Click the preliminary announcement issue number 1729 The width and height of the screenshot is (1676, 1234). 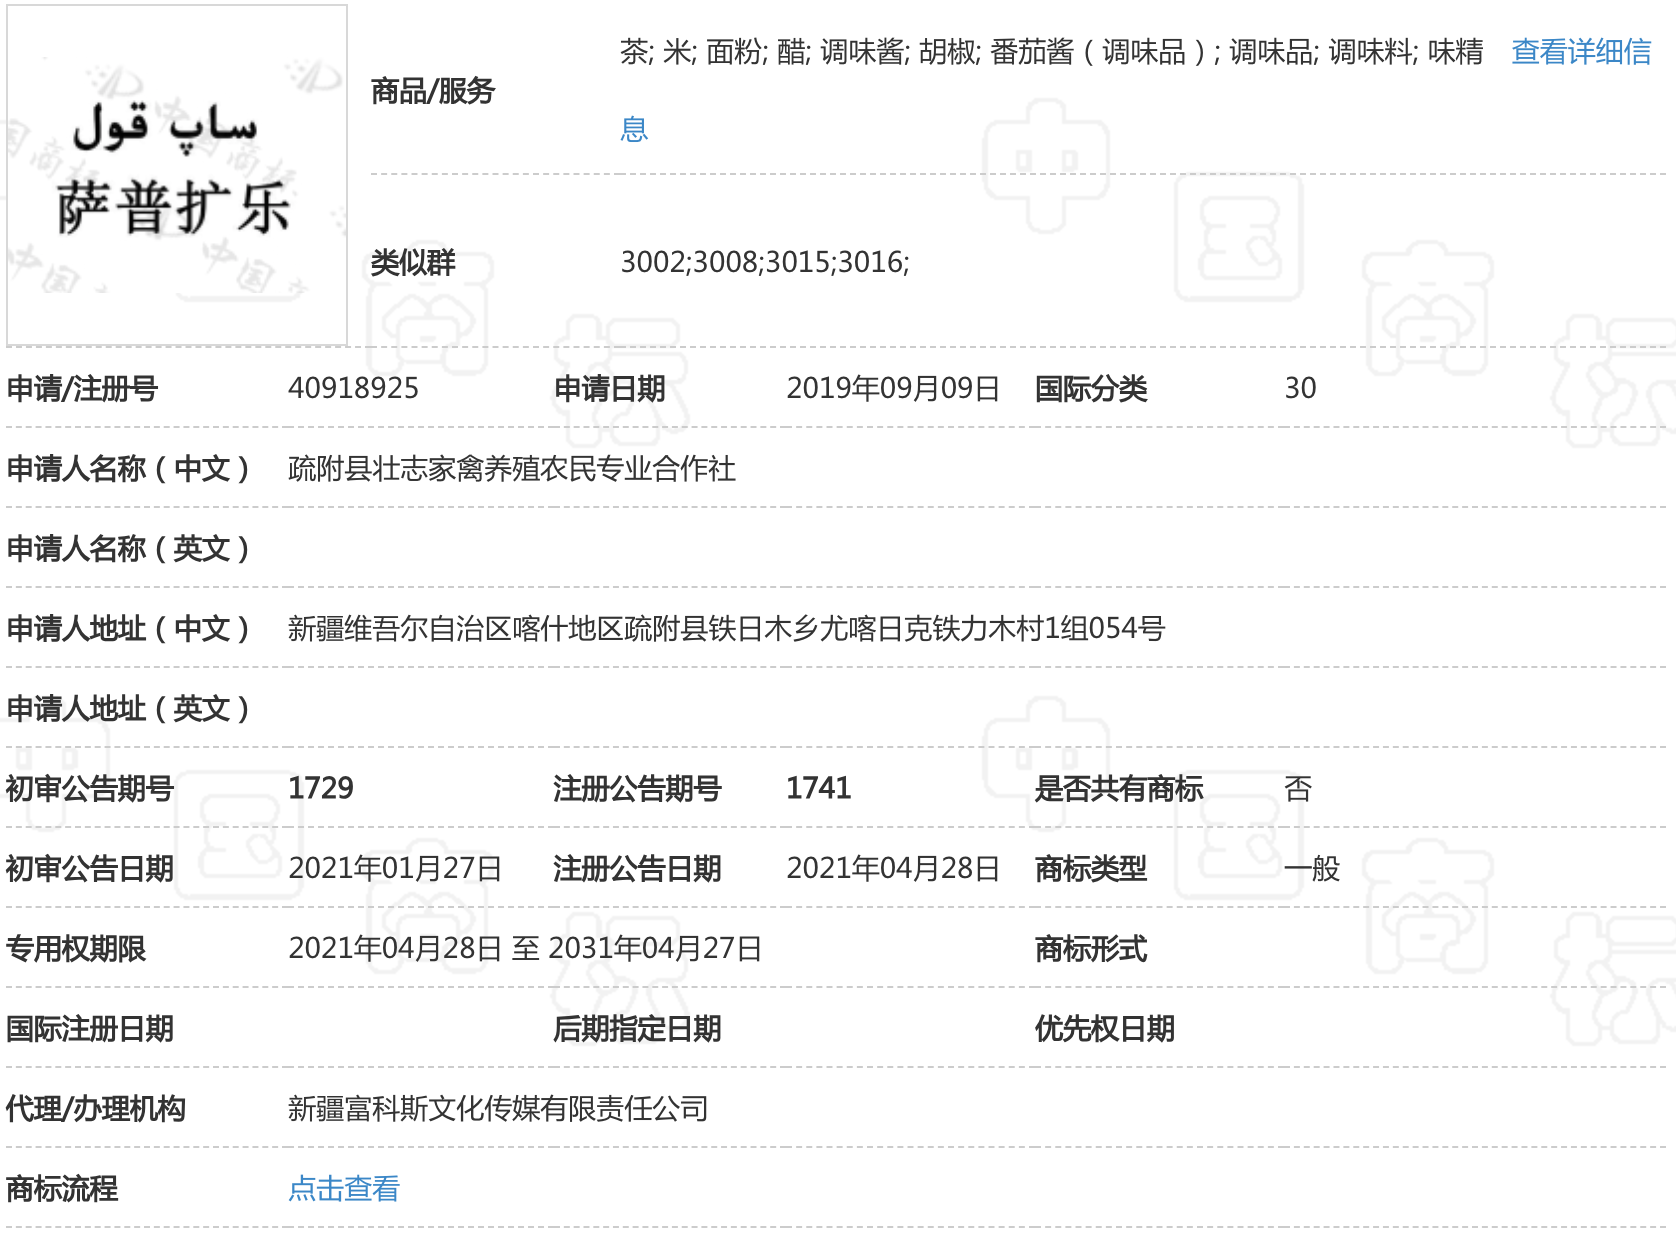320,788
